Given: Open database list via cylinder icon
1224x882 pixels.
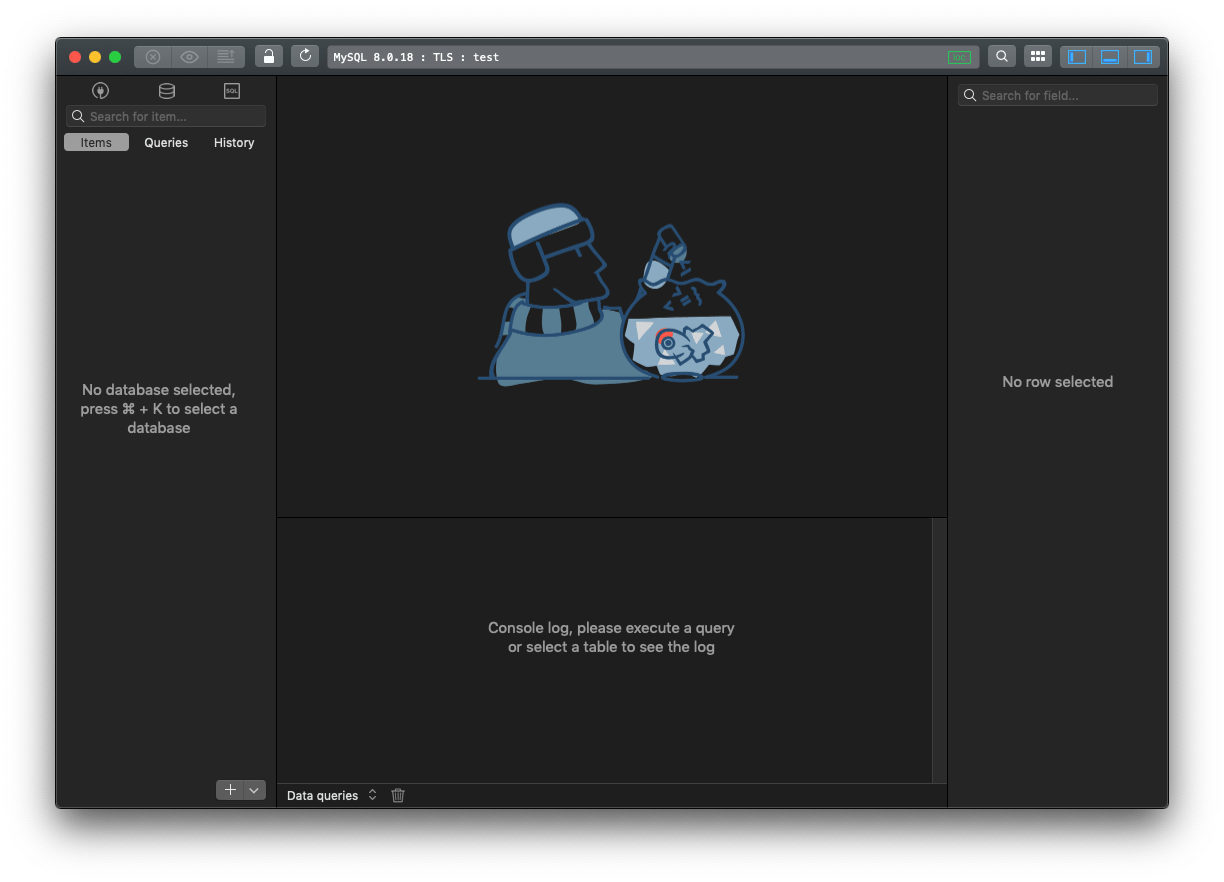Looking at the screenshot, I should click(x=166, y=91).
